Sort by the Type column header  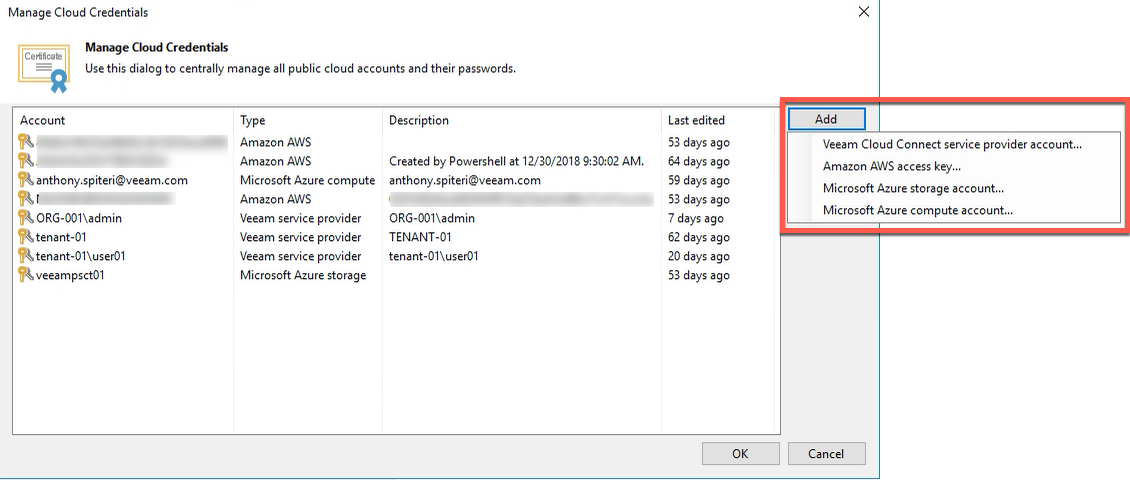(308, 120)
